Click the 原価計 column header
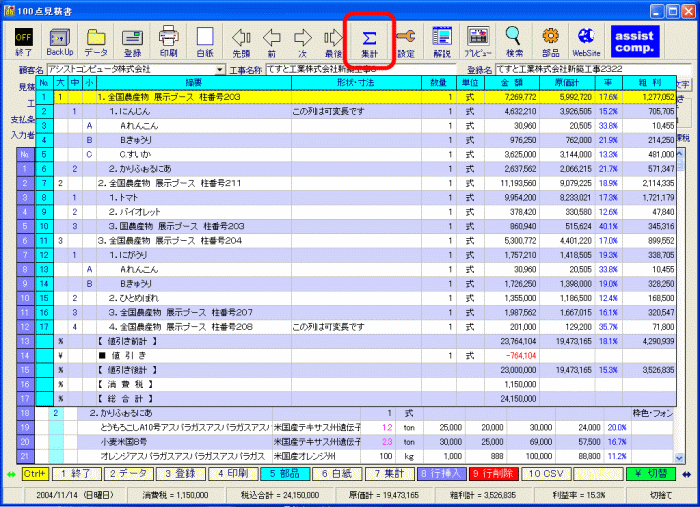Screen dimensions: 700x507 [x=567, y=83]
